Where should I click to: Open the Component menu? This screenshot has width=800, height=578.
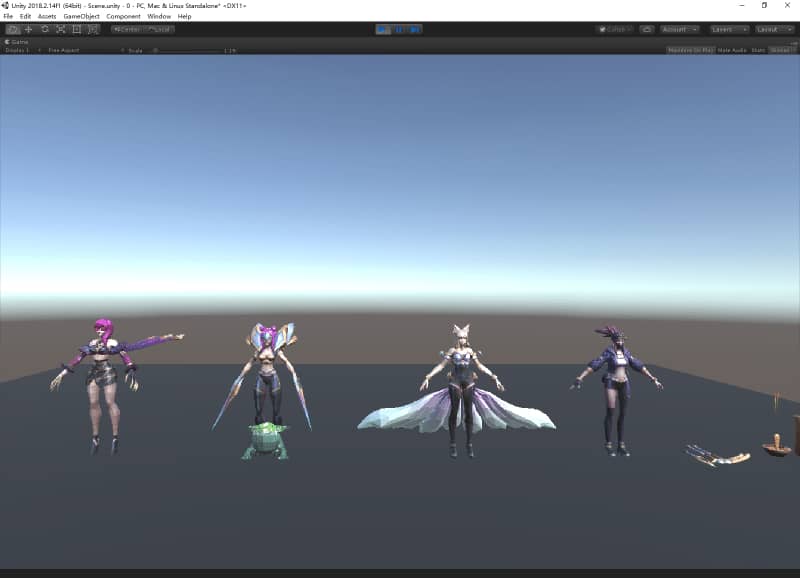[x=123, y=16]
